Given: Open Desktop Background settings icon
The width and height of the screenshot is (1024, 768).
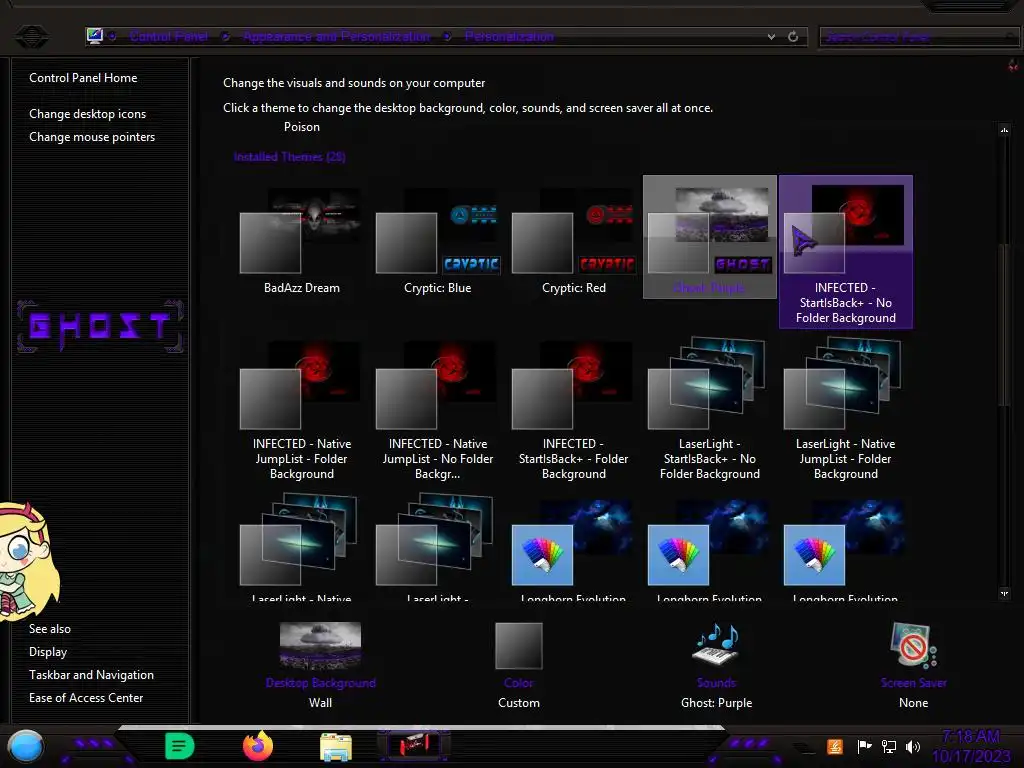Looking at the screenshot, I should (x=320, y=646).
